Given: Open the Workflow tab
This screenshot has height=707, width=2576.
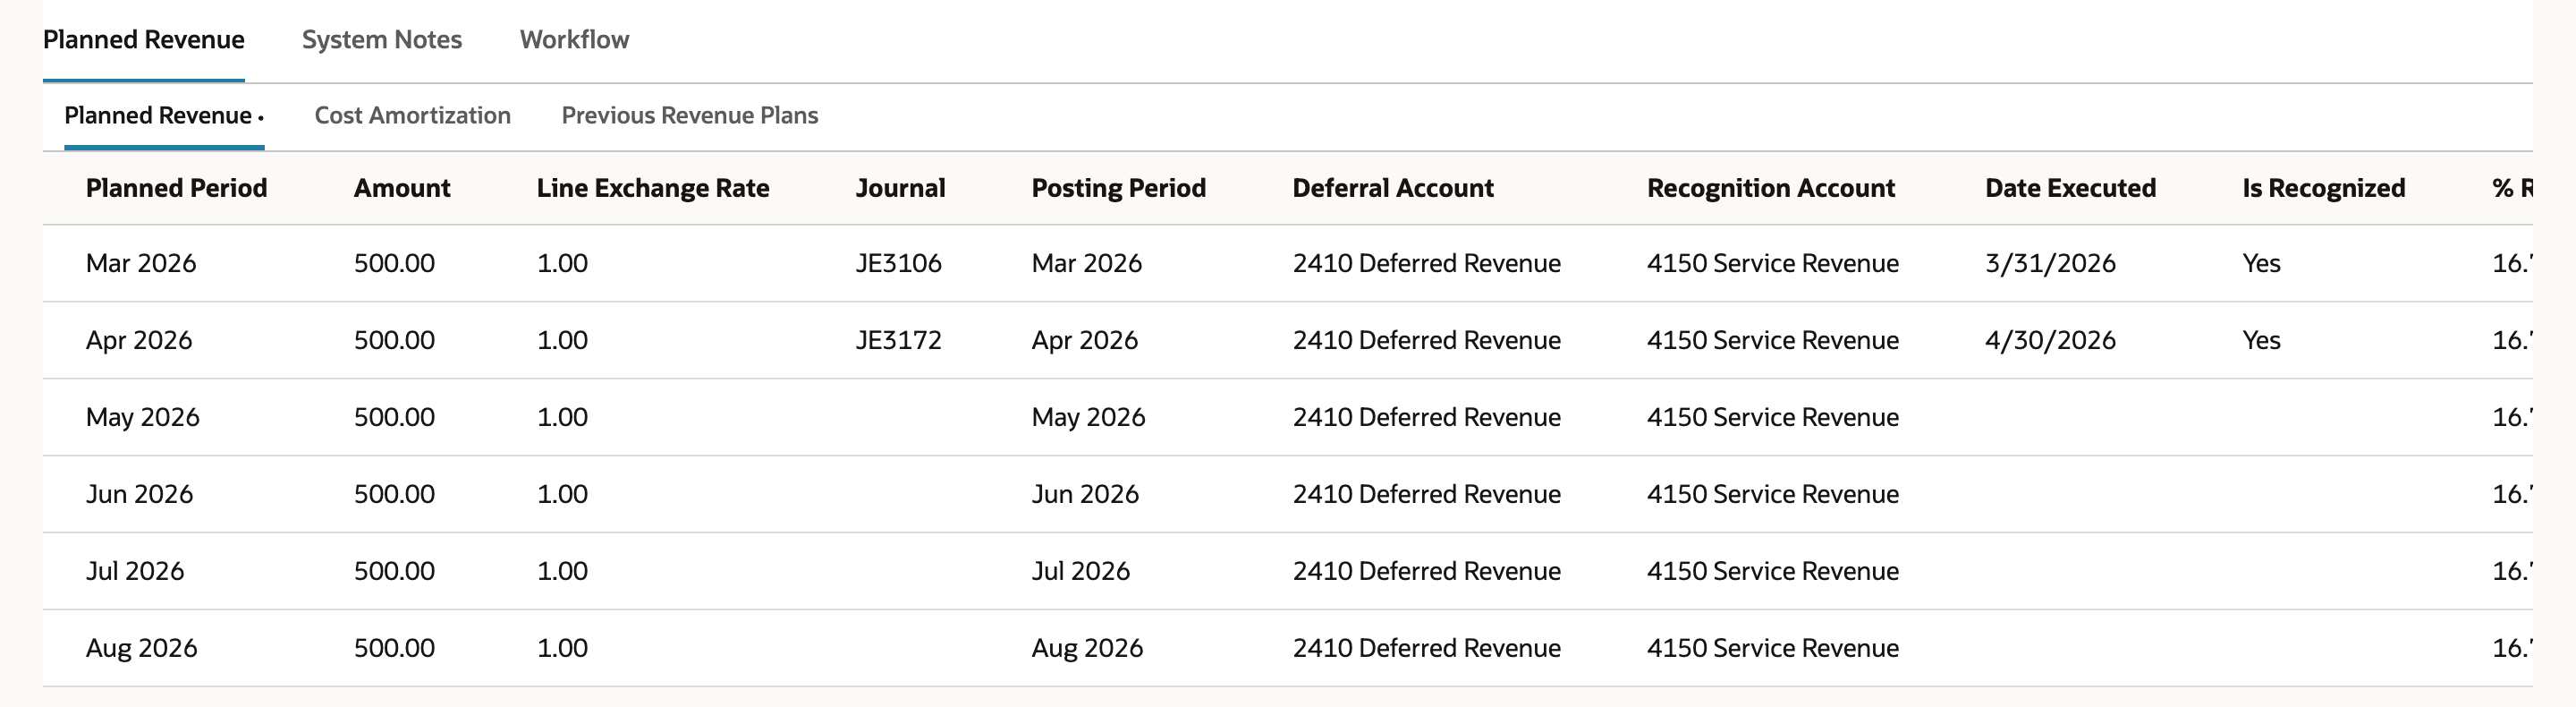Looking at the screenshot, I should [x=574, y=40].
